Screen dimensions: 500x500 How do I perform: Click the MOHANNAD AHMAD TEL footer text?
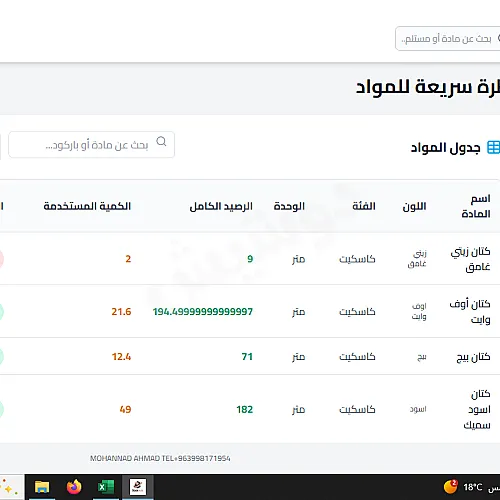point(160,458)
